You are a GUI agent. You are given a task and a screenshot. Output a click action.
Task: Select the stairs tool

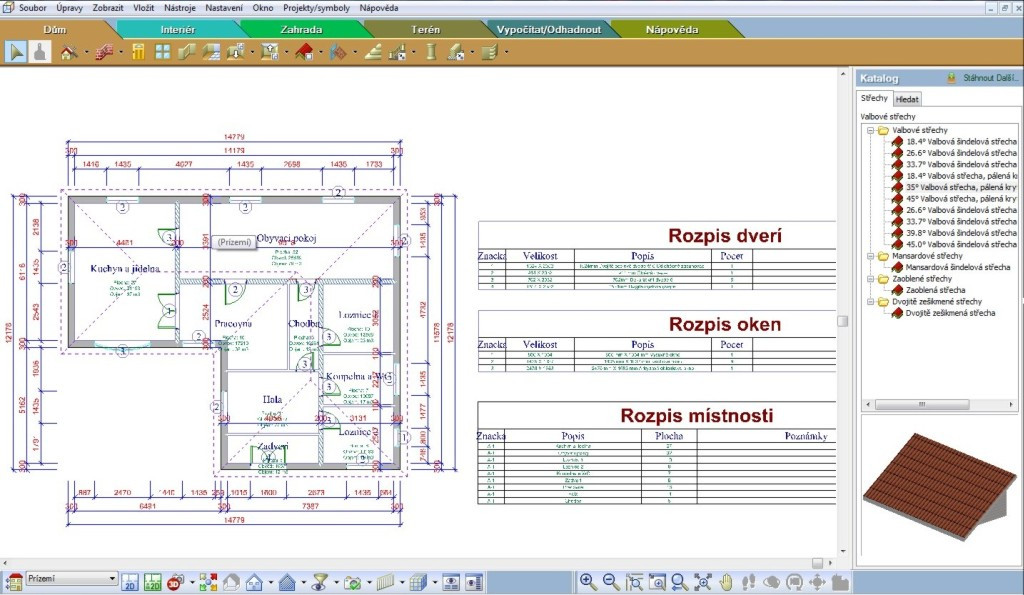click(x=373, y=52)
